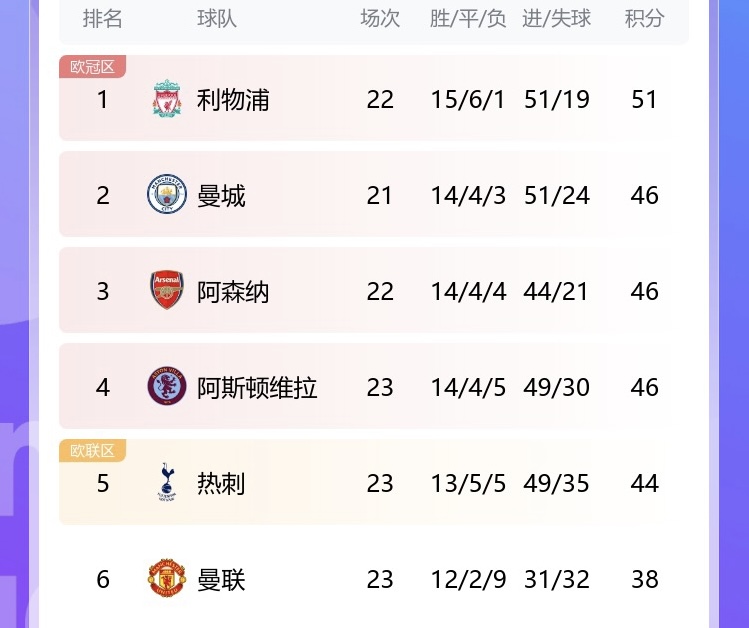Viewport: 749px width, 628px height.
Task: Click the 场次 column header
Action: click(x=380, y=19)
